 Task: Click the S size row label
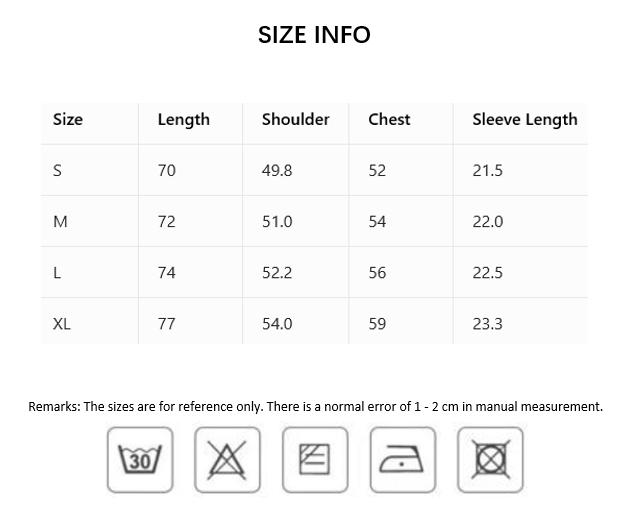tap(57, 171)
